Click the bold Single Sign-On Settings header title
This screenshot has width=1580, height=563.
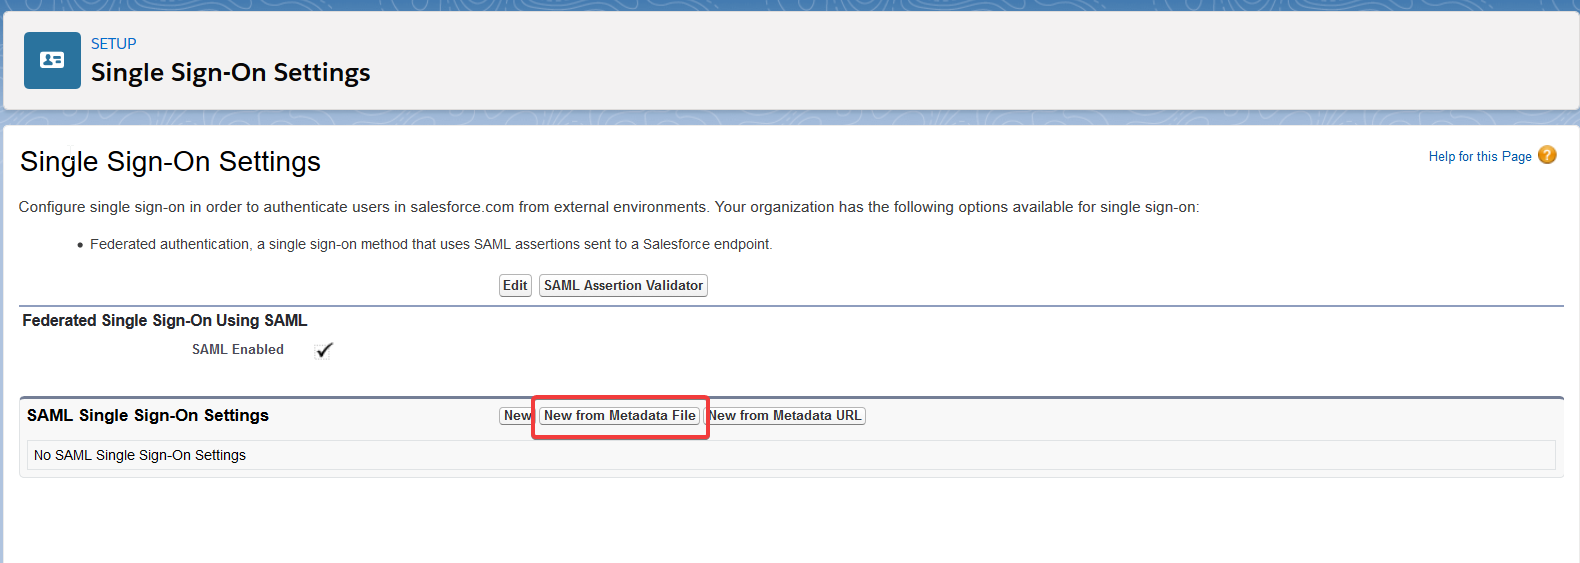[230, 73]
